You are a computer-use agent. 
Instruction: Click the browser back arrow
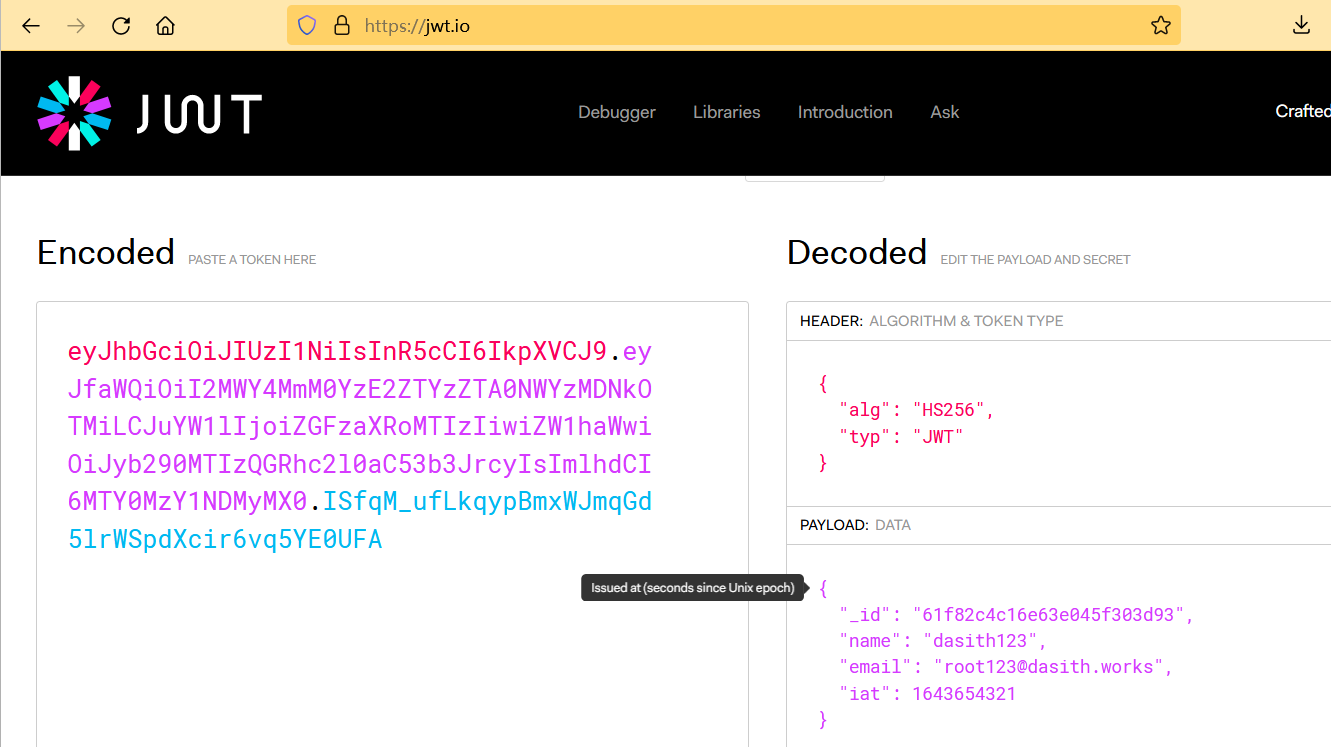point(31,26)
